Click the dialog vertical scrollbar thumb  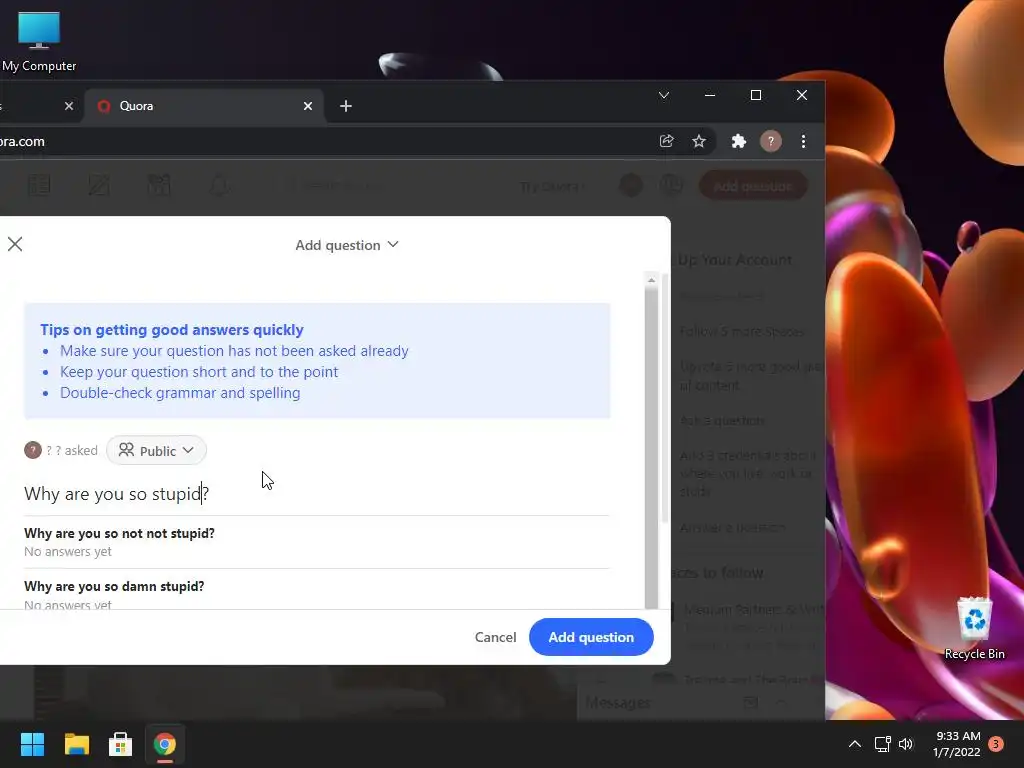tap(651, 447)
